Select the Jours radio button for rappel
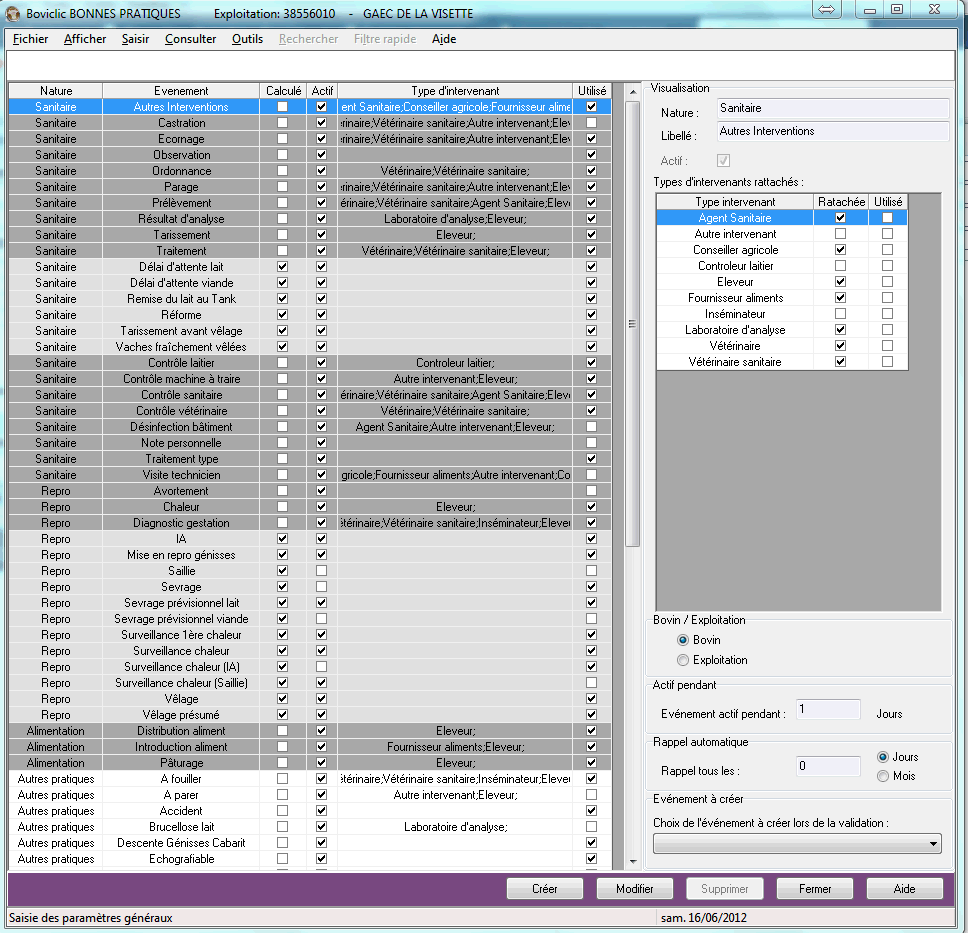Image resolution: width=968 pixels, height=933 pixels. (883, 756)
